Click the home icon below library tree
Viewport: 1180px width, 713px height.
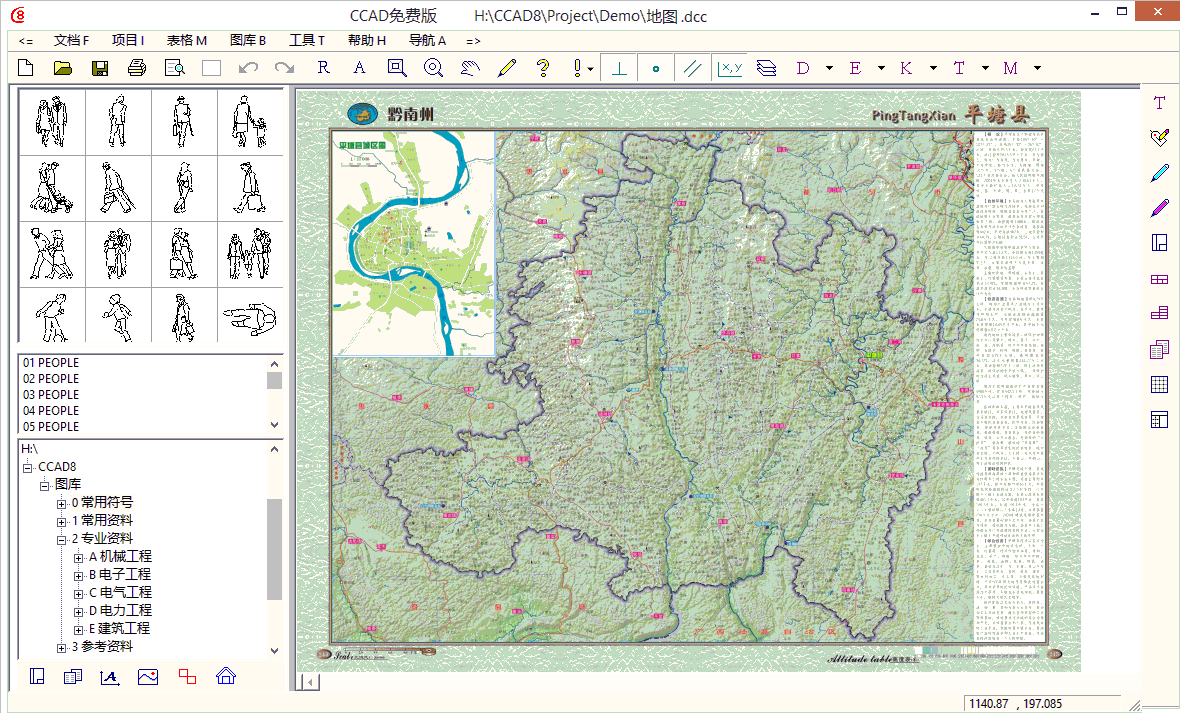click(226, 676)
